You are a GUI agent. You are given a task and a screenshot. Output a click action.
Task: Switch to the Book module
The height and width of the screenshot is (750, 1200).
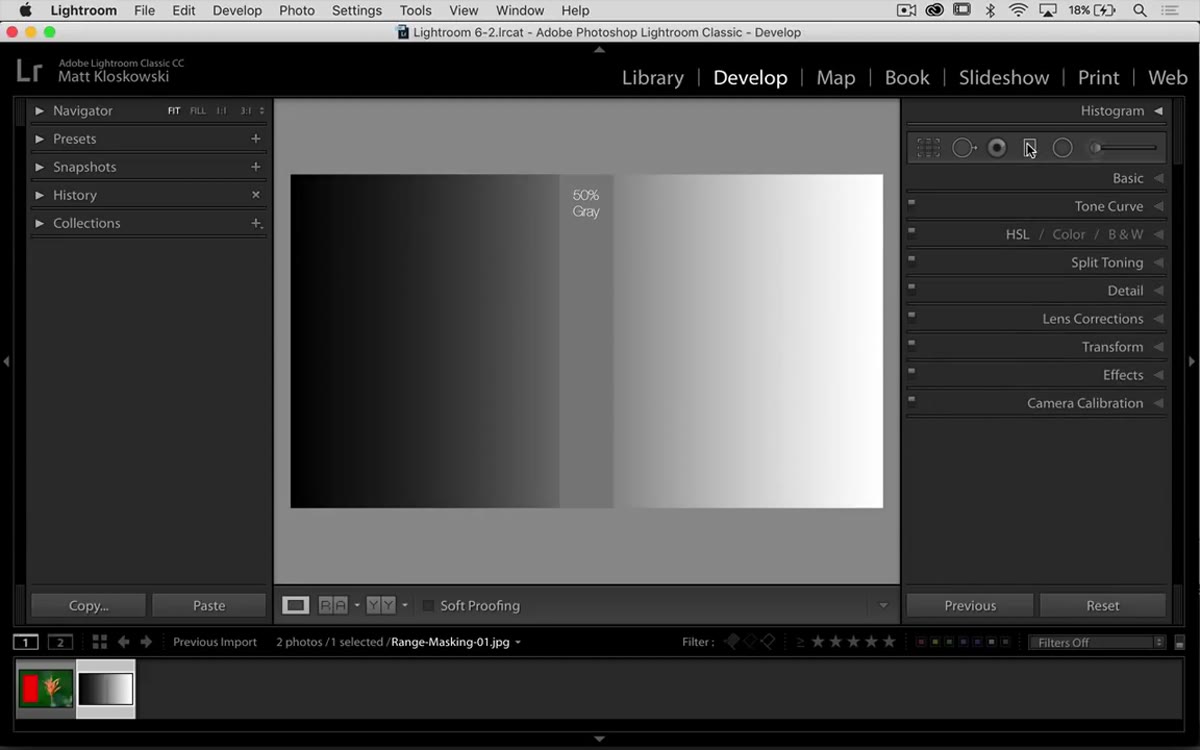coord(907,78)
